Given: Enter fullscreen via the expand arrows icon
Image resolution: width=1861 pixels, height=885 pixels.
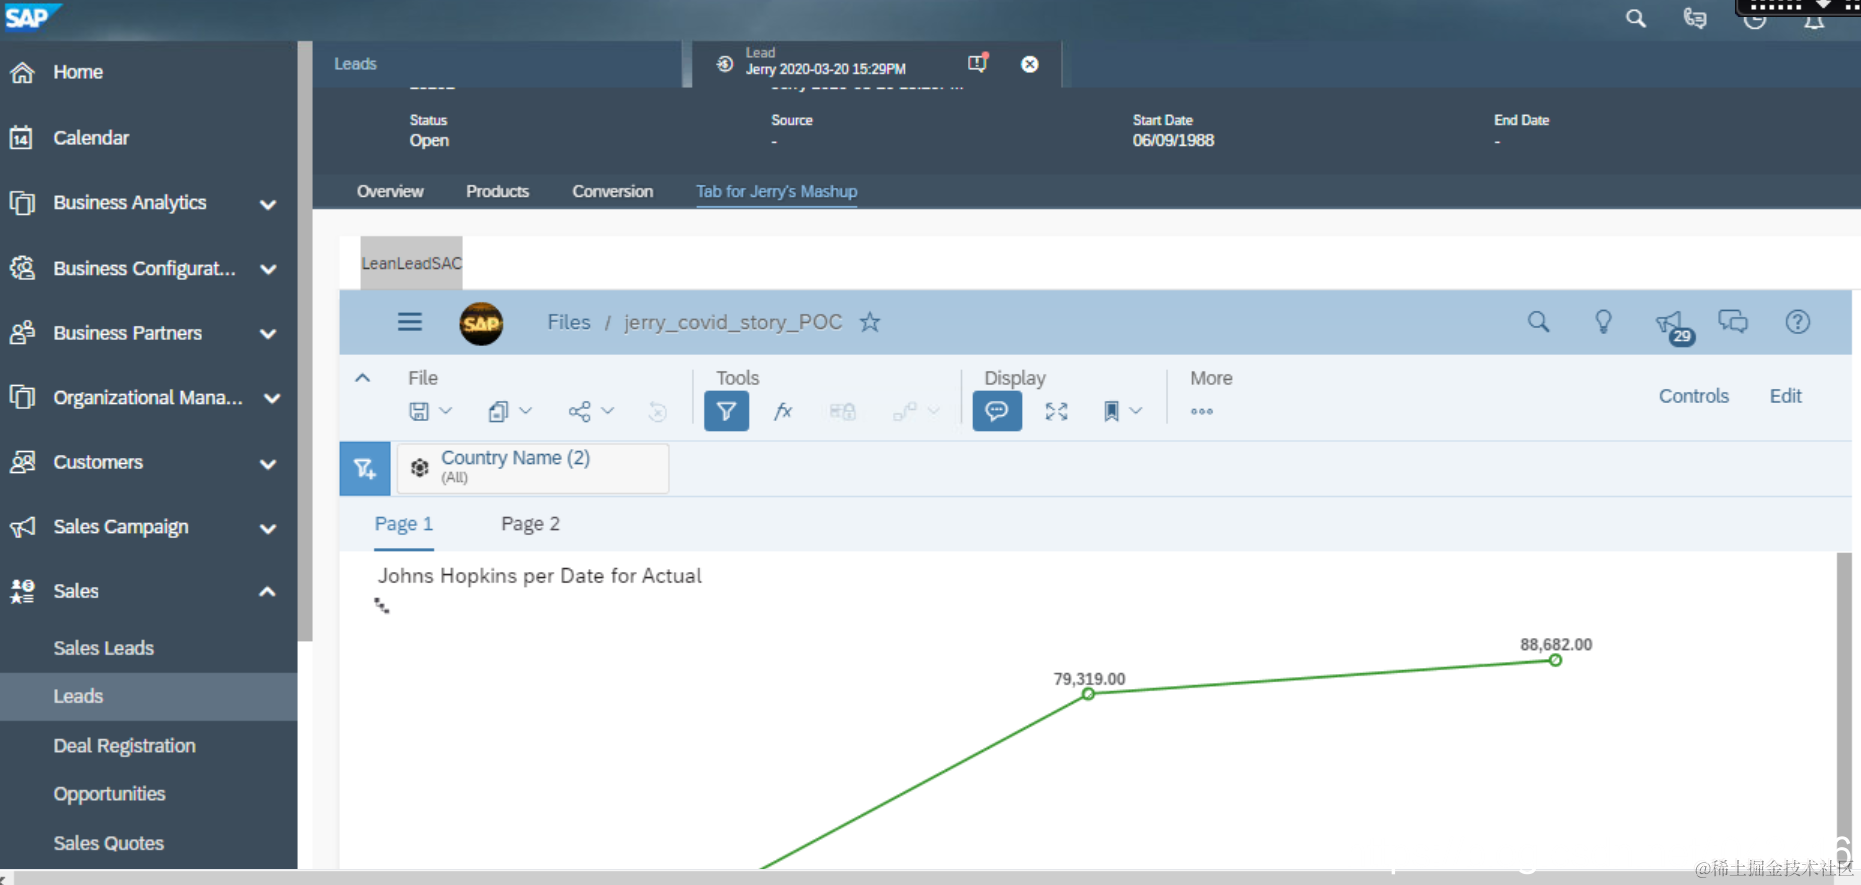Looking at the screenshot, I should coord(1057,411).
